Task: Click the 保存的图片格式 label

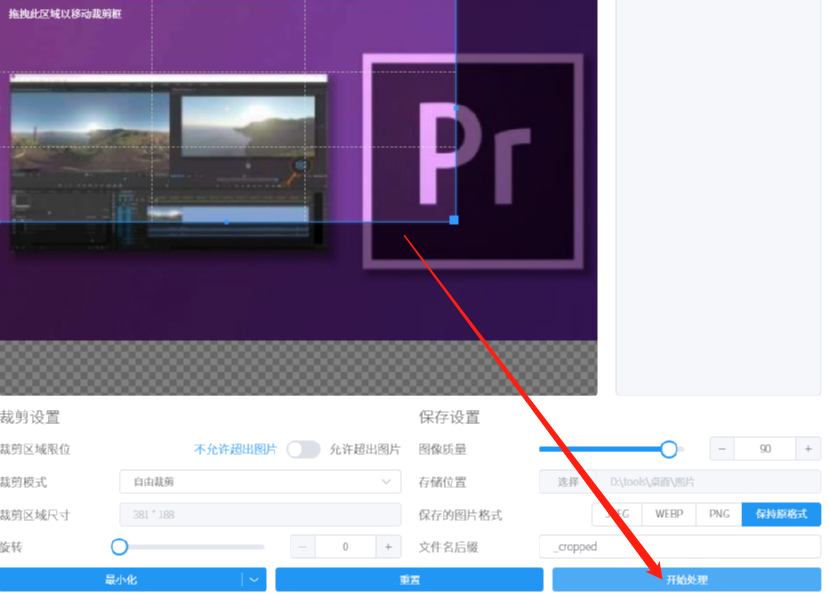Action: click(460, 515)
